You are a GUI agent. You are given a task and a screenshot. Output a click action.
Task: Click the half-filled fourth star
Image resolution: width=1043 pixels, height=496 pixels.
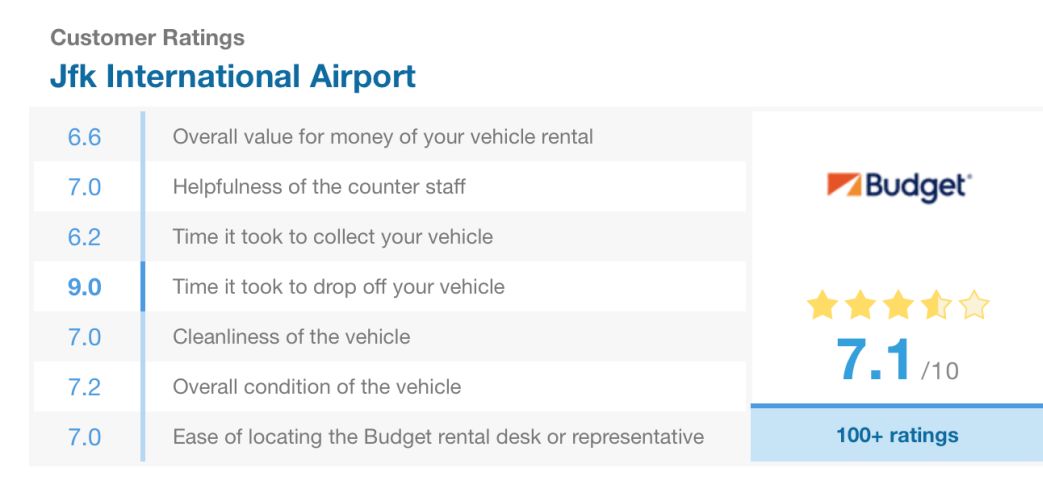point(935,306)
